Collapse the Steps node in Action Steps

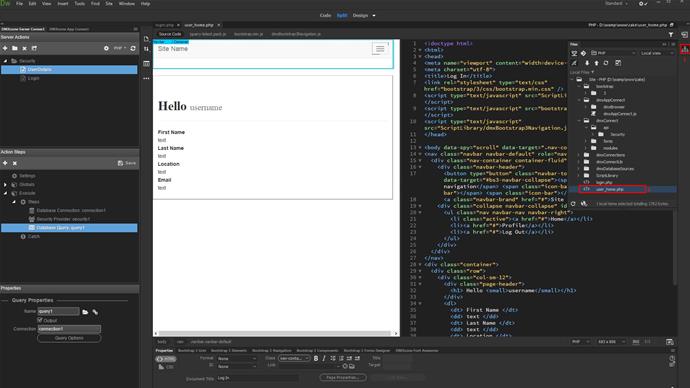pos(14,202)
